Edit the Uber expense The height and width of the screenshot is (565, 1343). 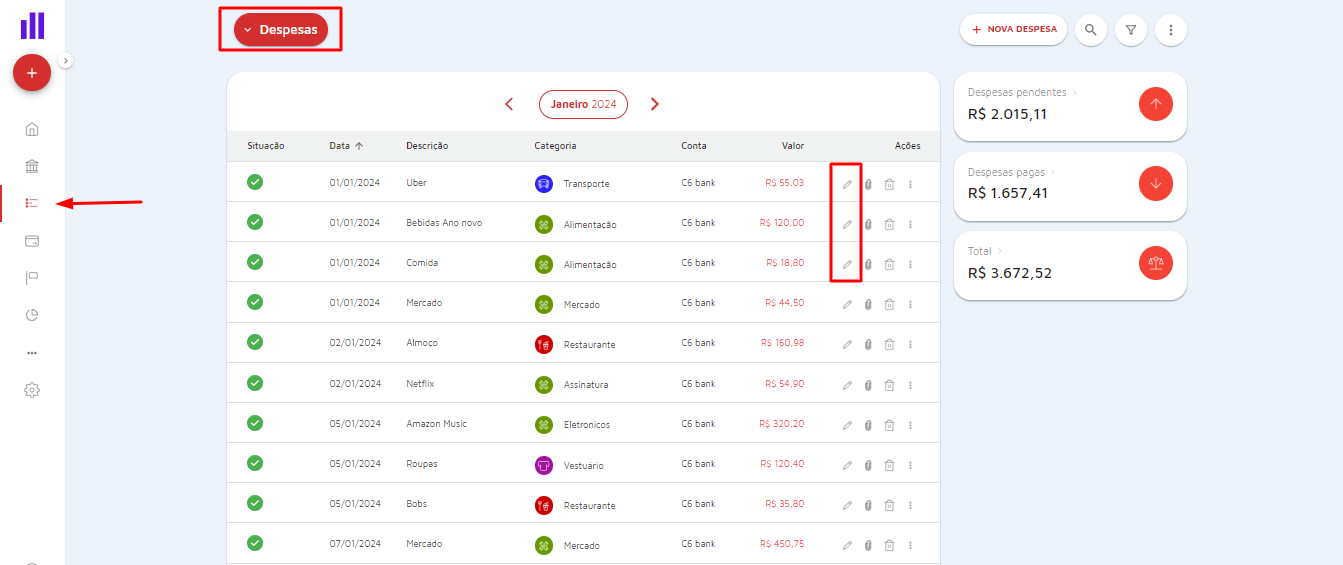[847, 184]
